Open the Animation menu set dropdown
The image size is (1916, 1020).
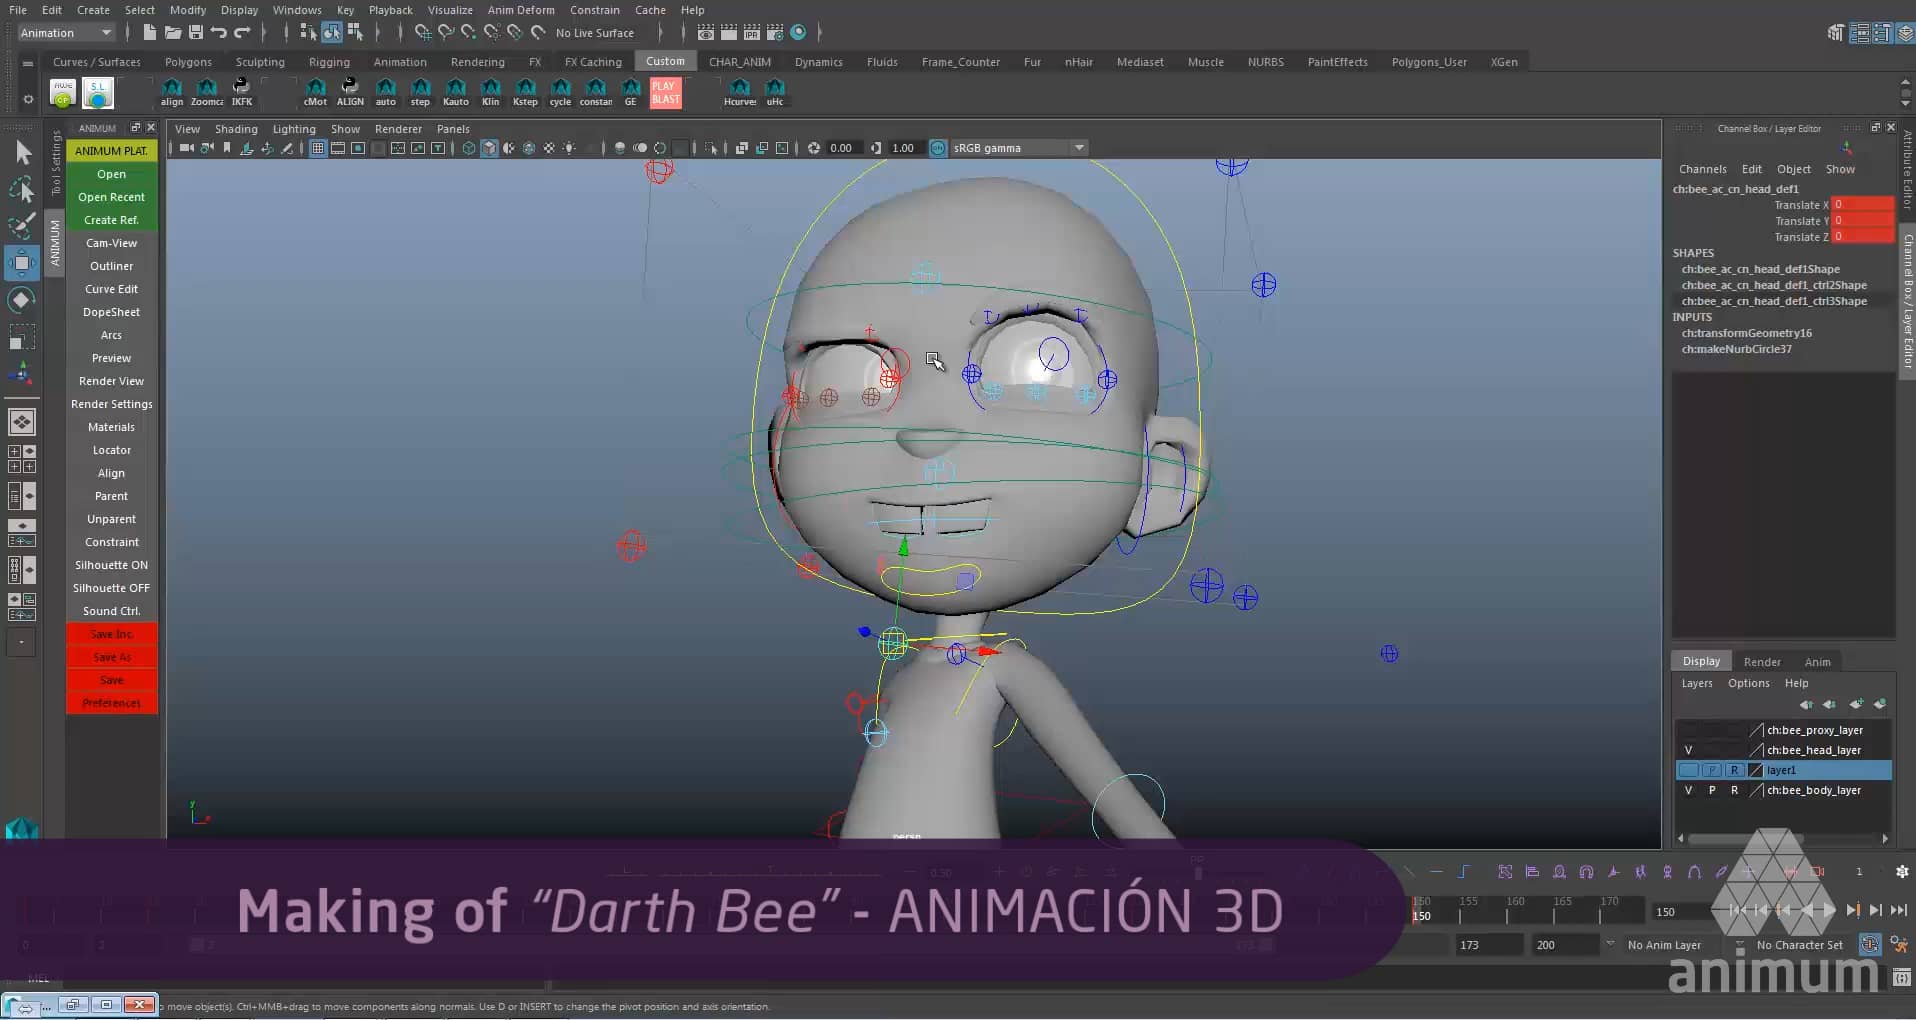[x=66, y=32]
